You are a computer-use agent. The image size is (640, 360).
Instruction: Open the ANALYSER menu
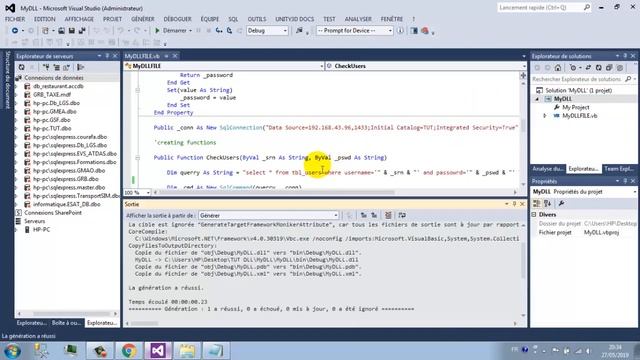pyautogui.click(x=358, y=19)
